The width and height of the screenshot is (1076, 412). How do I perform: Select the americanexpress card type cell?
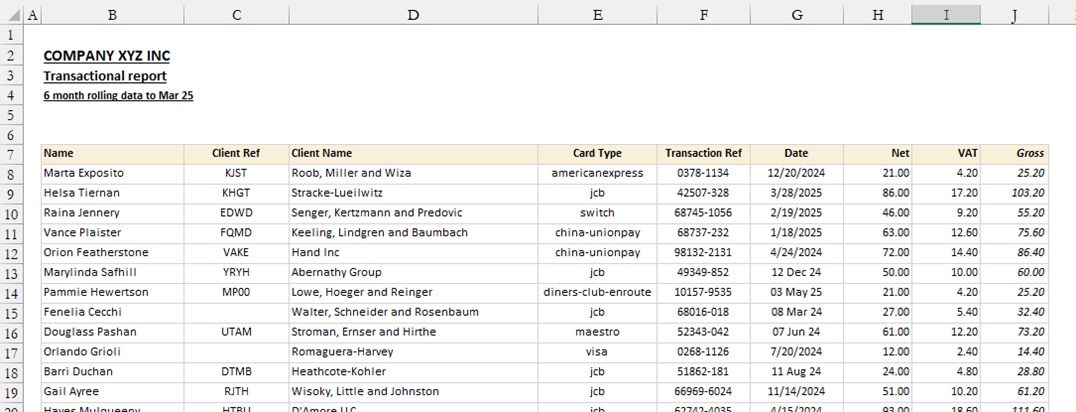(x=597, y=173)
